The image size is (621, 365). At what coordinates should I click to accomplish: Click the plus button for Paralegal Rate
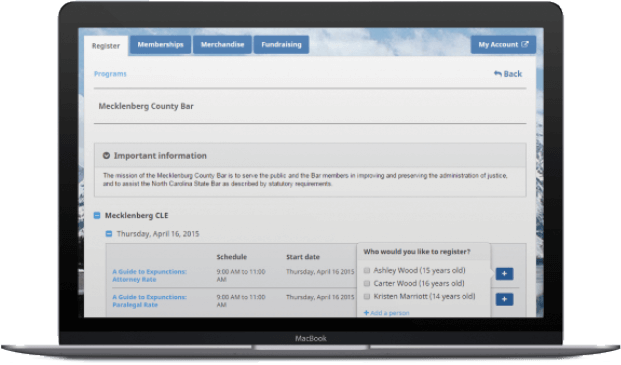pos(504,299)
